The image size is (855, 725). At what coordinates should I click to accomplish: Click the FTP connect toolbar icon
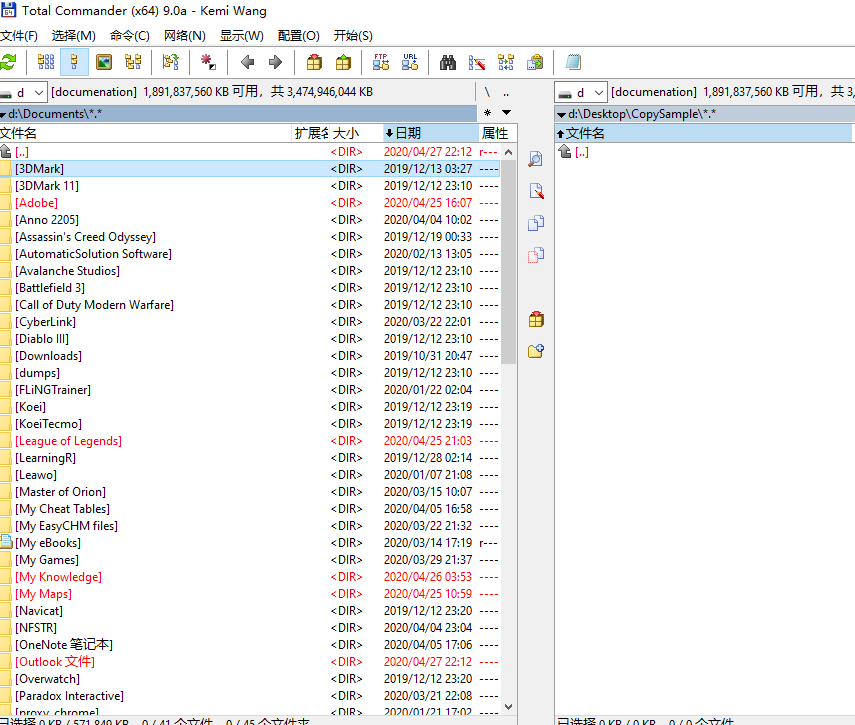pos(380,62)
